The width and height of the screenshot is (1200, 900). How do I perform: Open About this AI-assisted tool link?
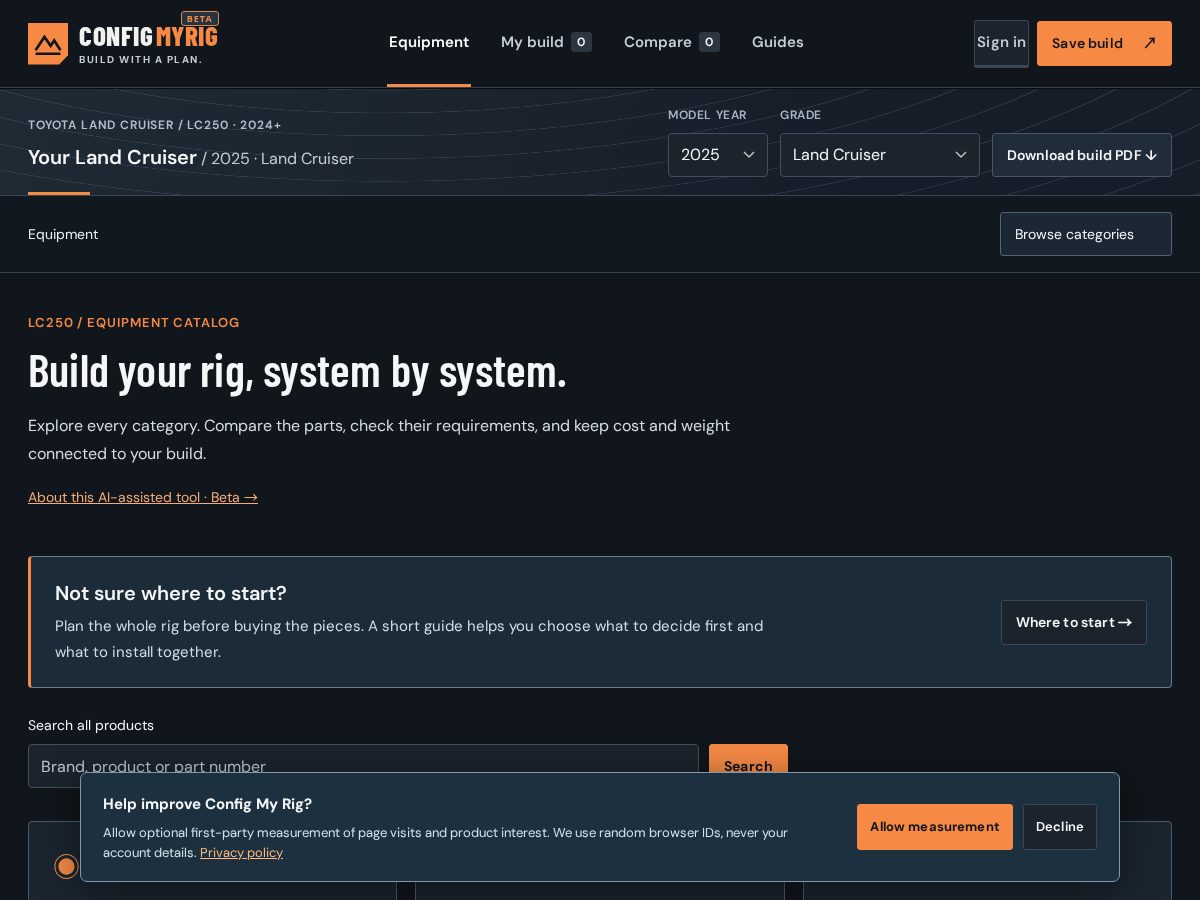pyautogui.click(x=143, y=497)
